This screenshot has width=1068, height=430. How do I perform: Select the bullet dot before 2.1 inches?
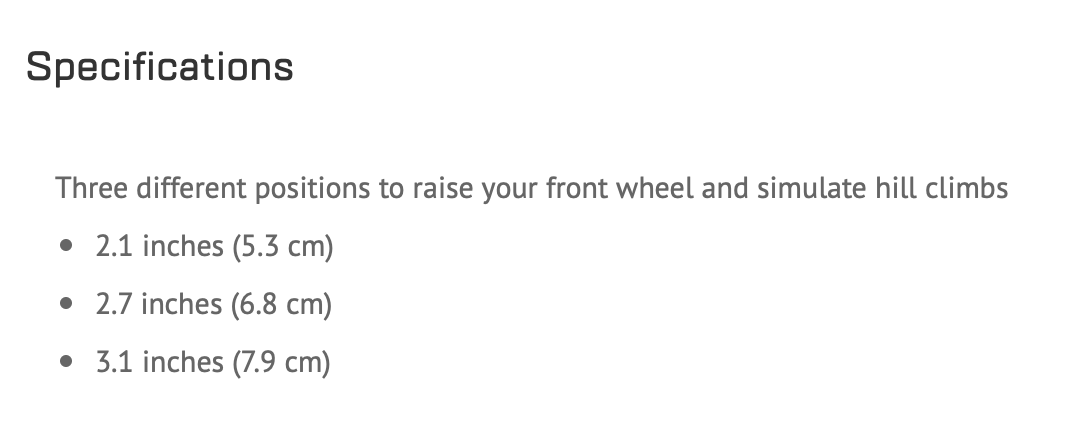[x=66, y=245]
